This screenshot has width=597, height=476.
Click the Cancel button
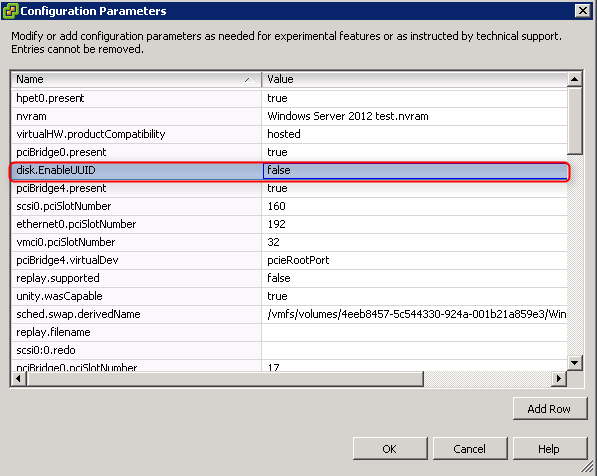click(x=470, y=449)
